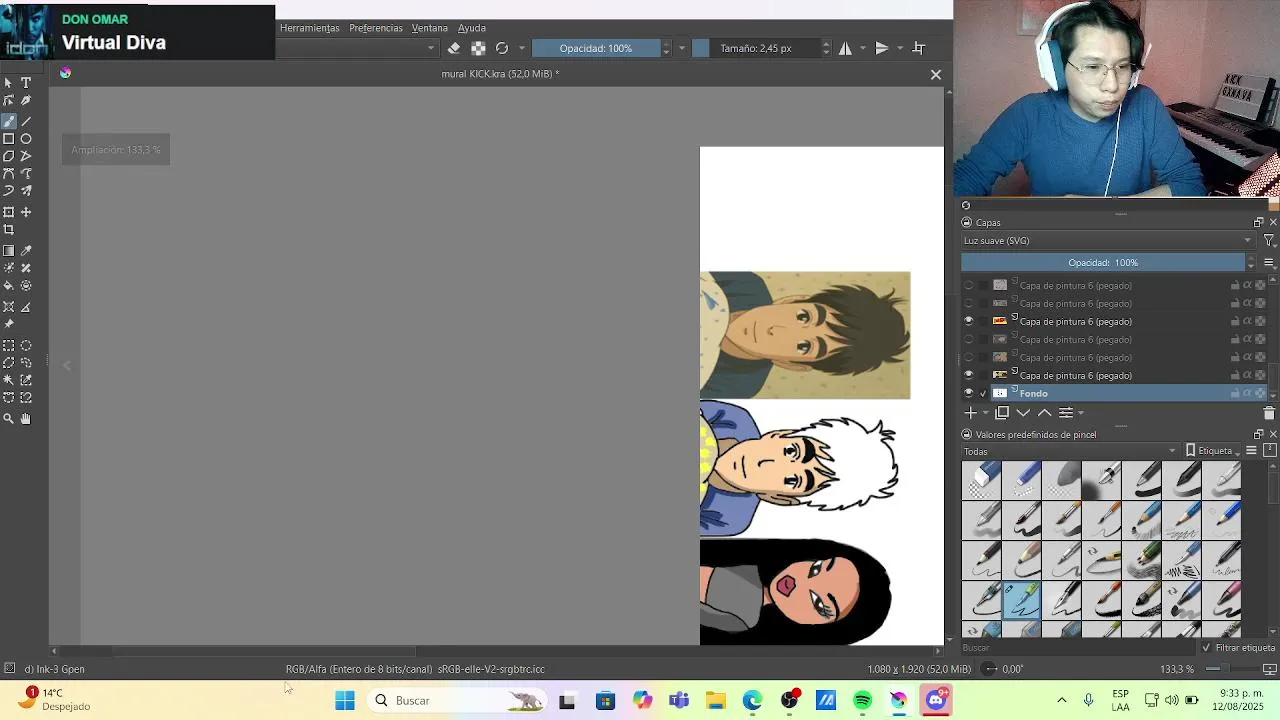Adjust the brush Opacidad slider in toolbar
Image resolution: width=1280 pixels, height=720 pixels.
596,48
